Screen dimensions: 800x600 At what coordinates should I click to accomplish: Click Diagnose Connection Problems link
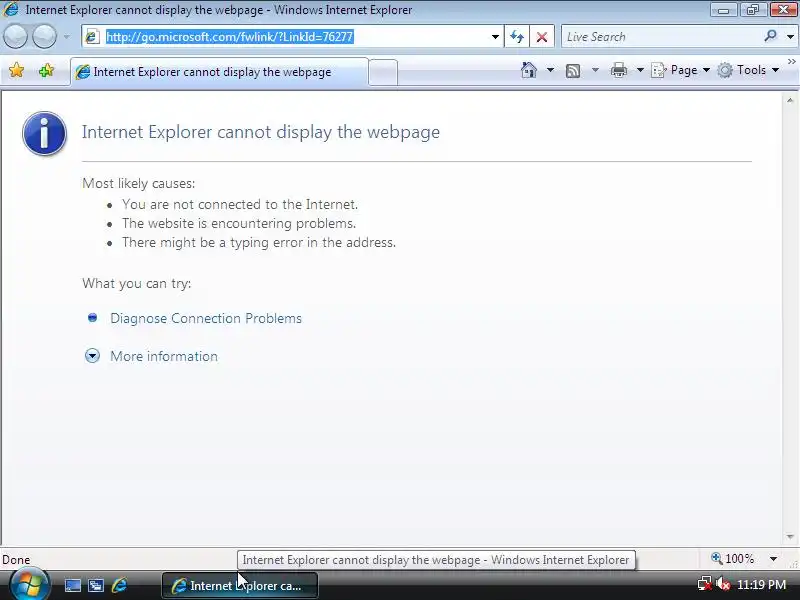(x=206, y=318)
